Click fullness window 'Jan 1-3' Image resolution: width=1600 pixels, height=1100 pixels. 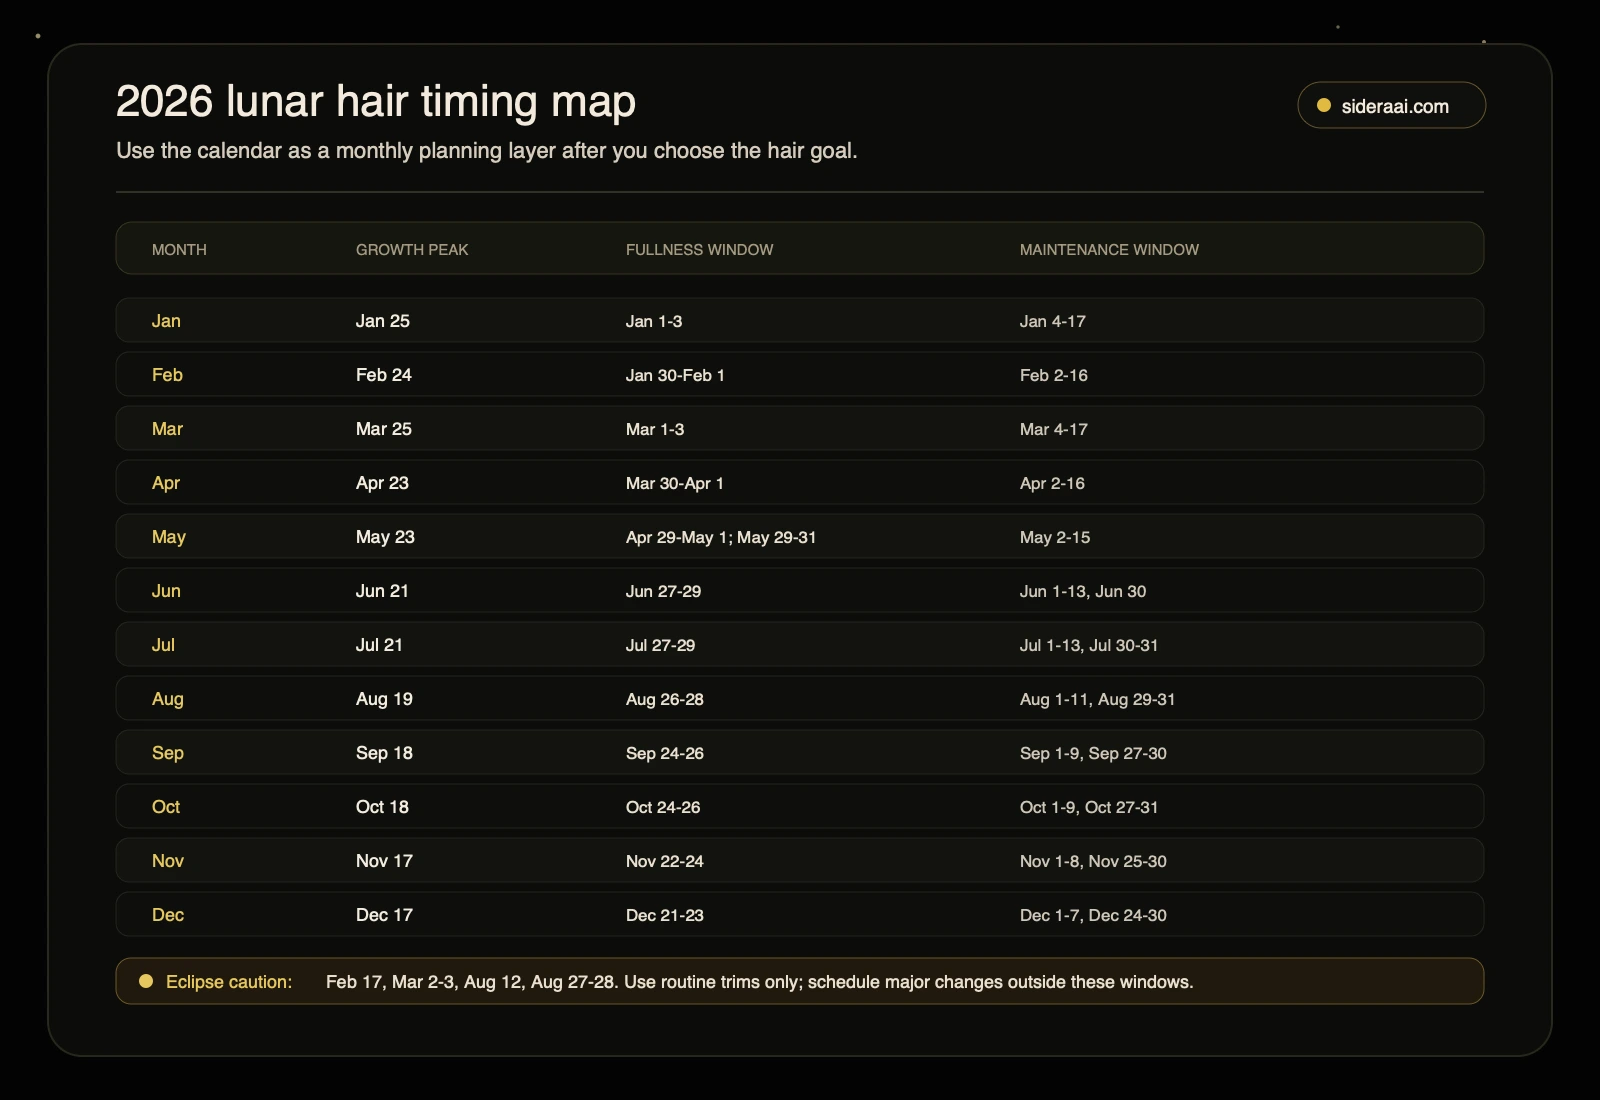click(654, 321)
